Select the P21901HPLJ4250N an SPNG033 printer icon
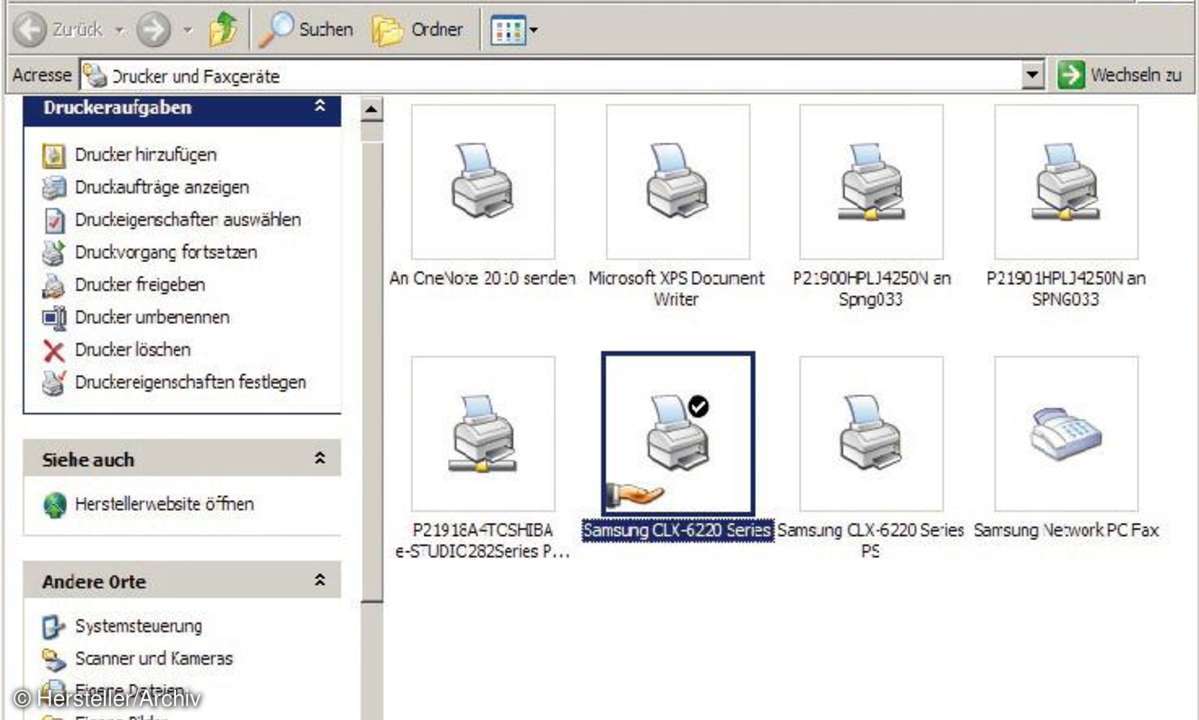The width and height of the screenshot is (1199, 720). [1066, 182]
